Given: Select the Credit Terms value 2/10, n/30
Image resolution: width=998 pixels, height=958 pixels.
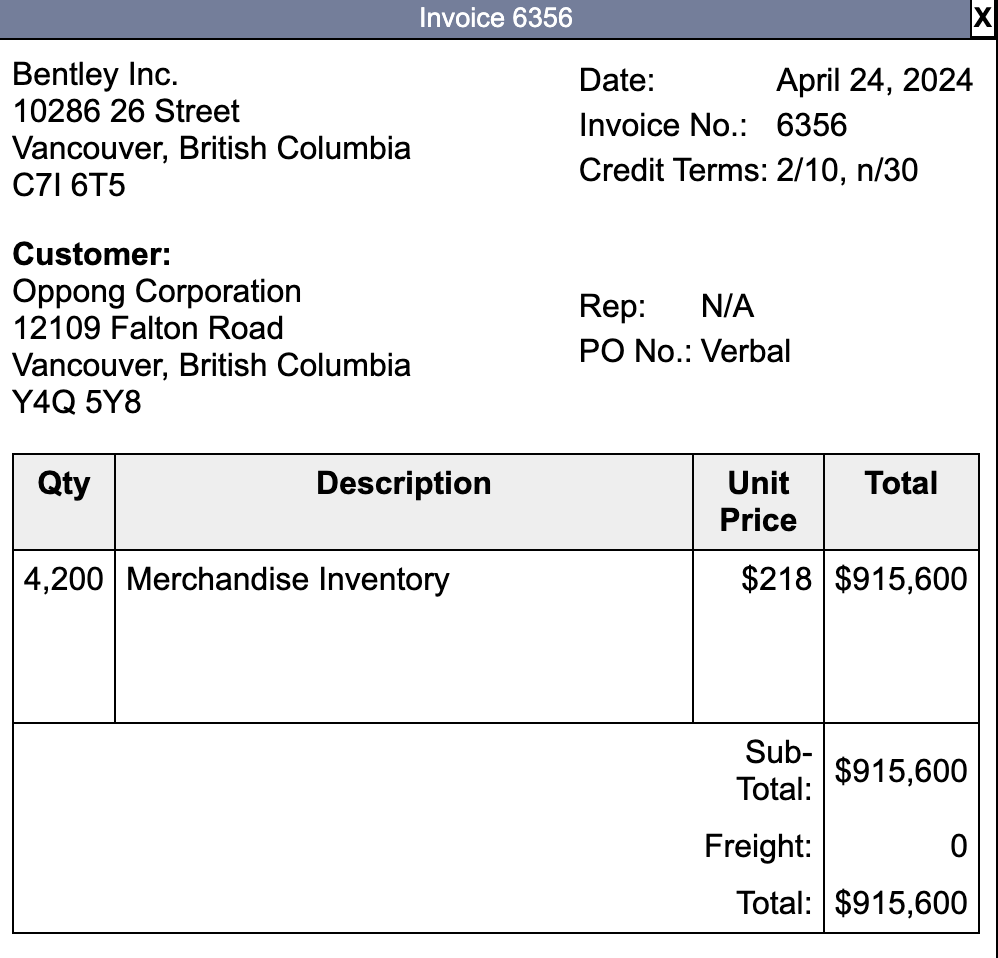Looking at the screenshot, I should coord(846,170).
